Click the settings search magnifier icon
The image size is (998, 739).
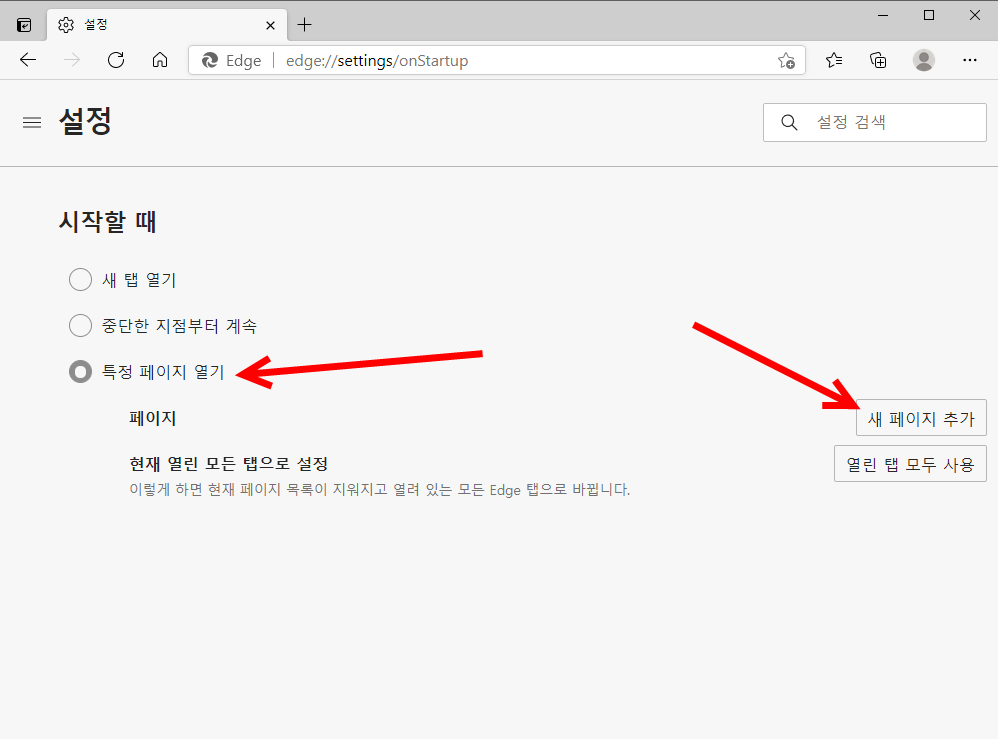click(x=789, y=122)
